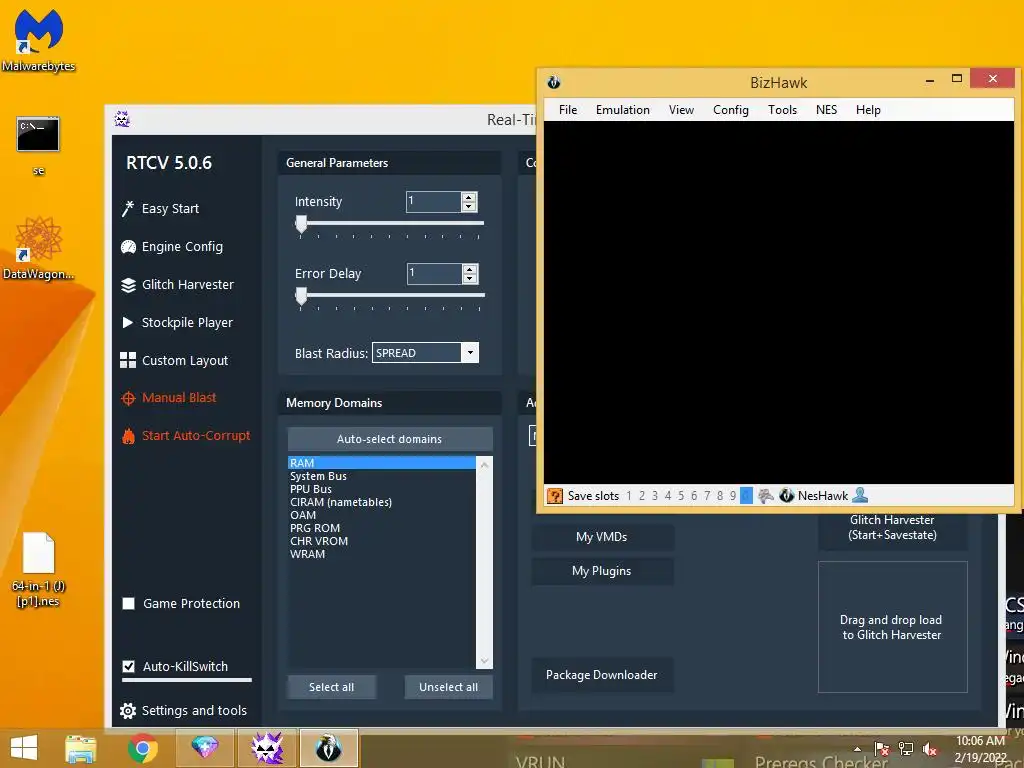Screen dimensions: 1024x768
Task: Open Glitch Harvester layers icon
Action: [128, 285]
